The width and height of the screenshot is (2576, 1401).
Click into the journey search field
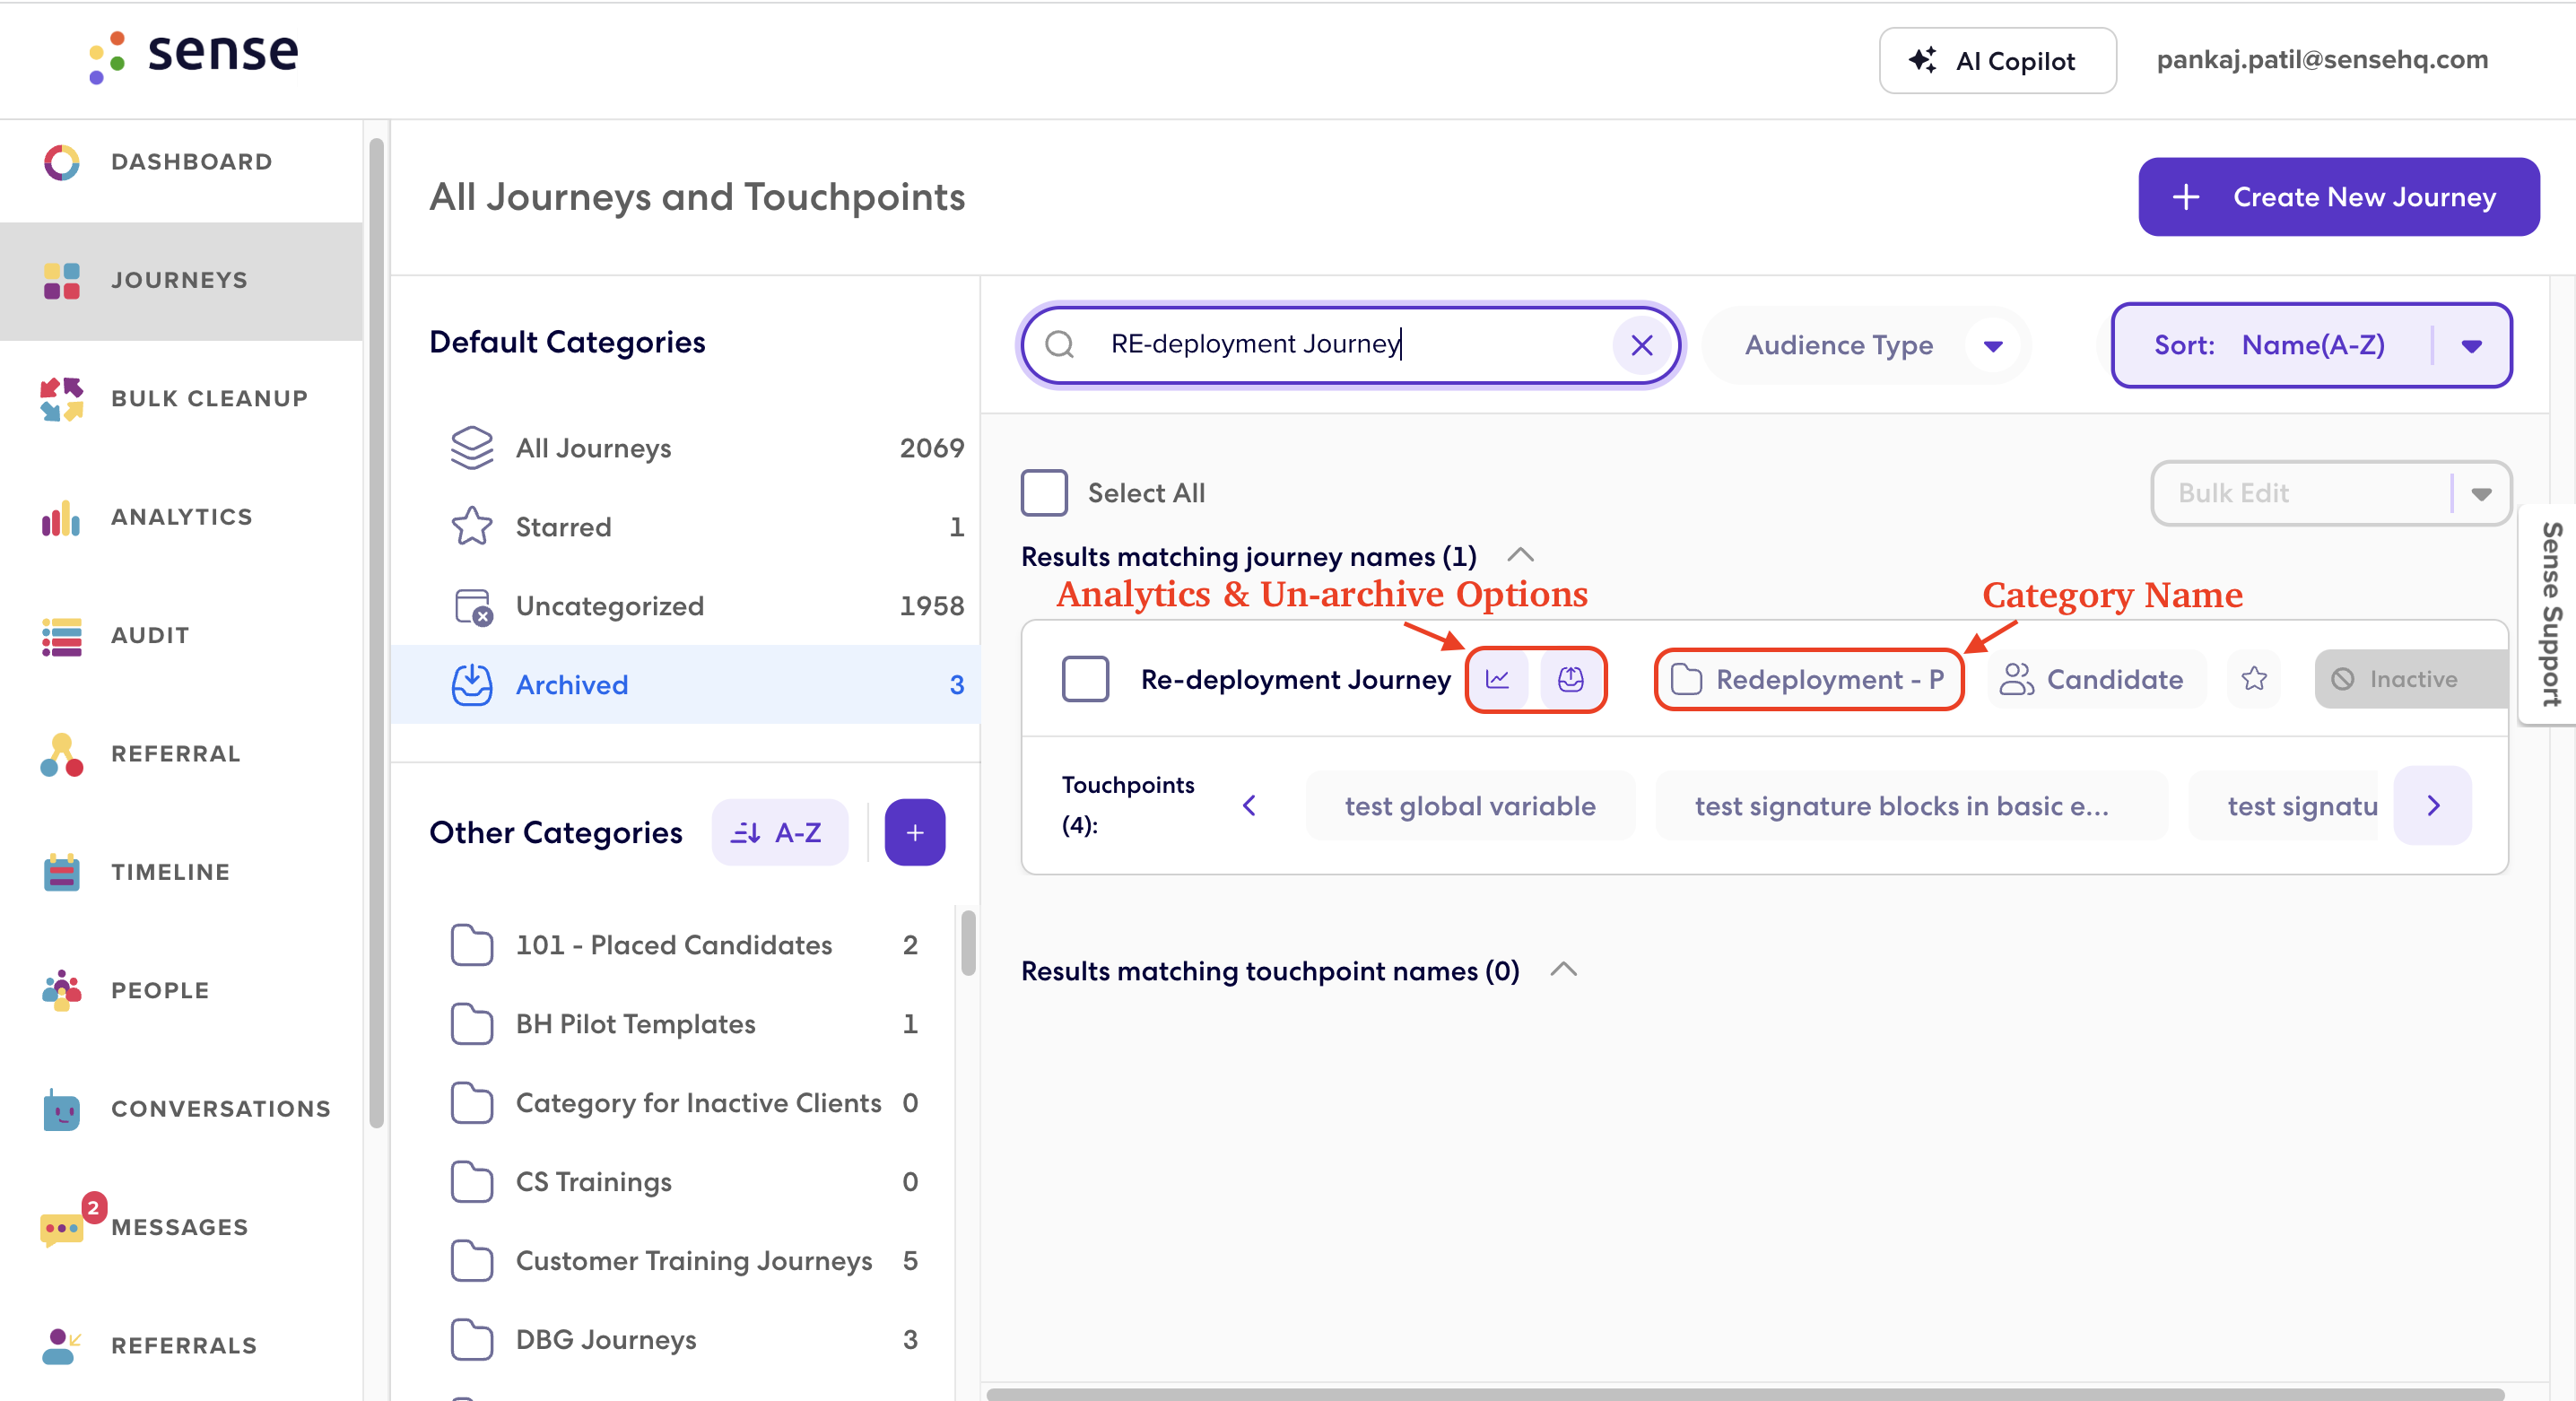1350,345
